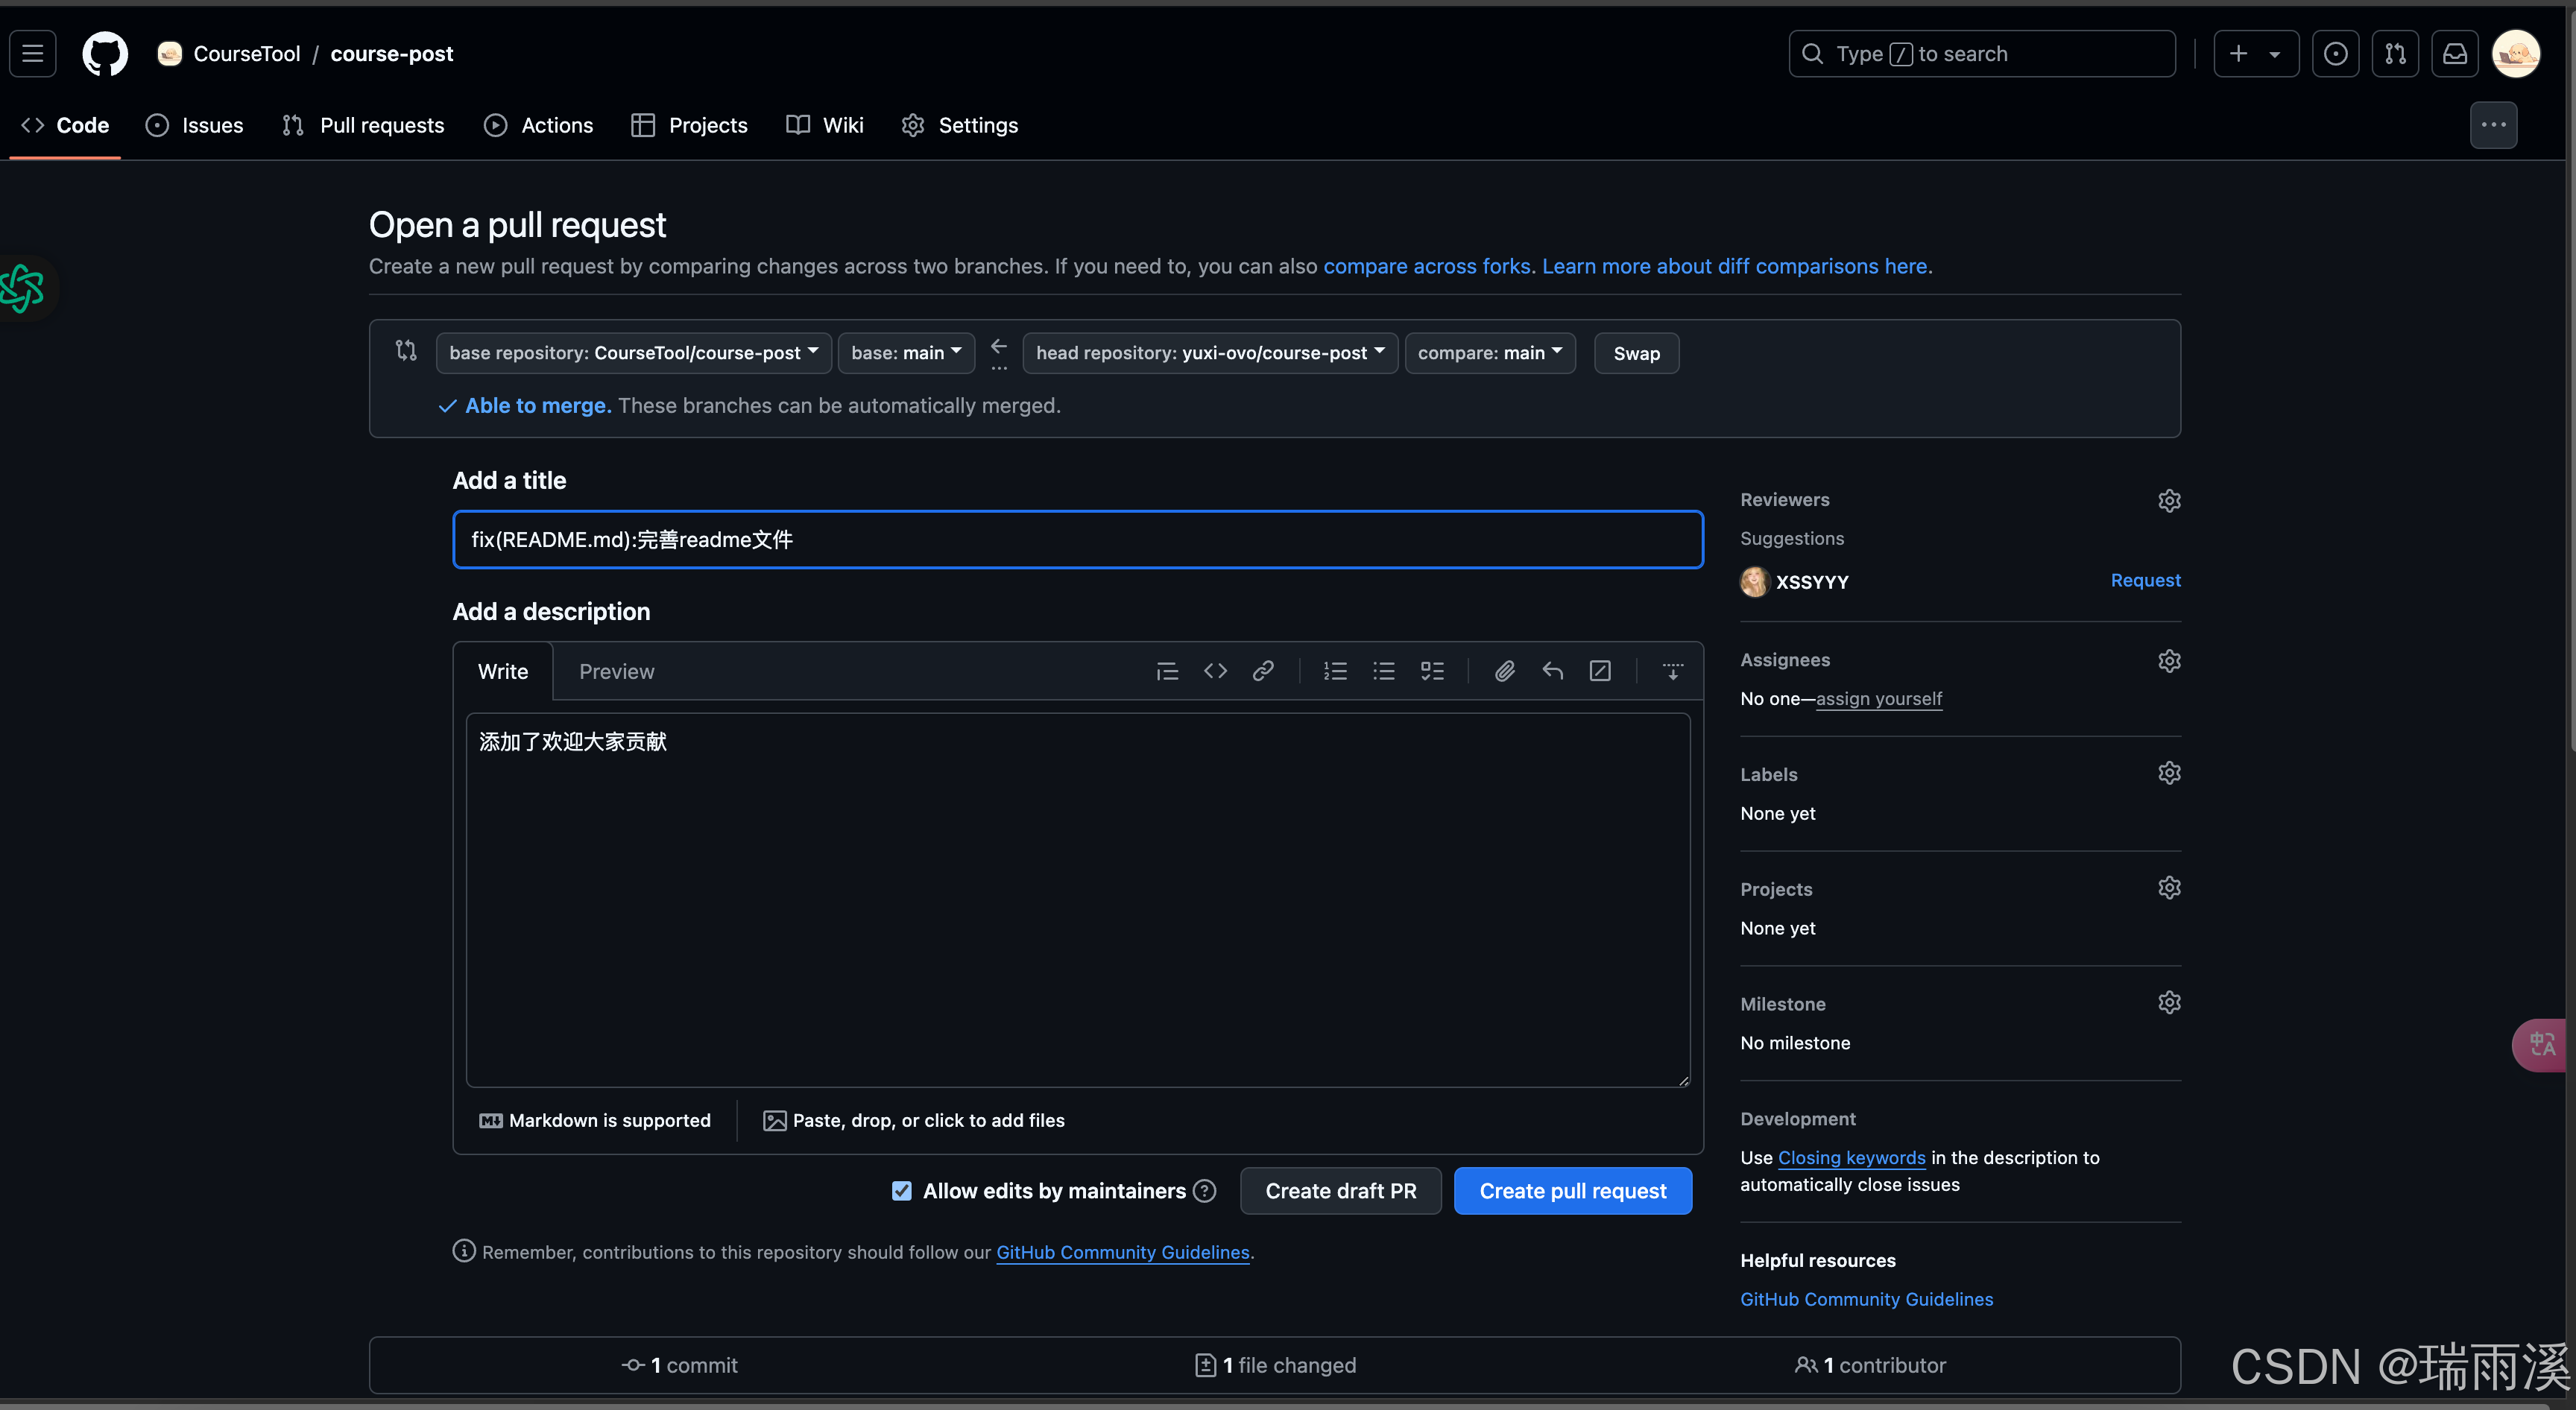Switch to the Write tab
The image size is (2576, 1410).
click(x=503, y=672)
